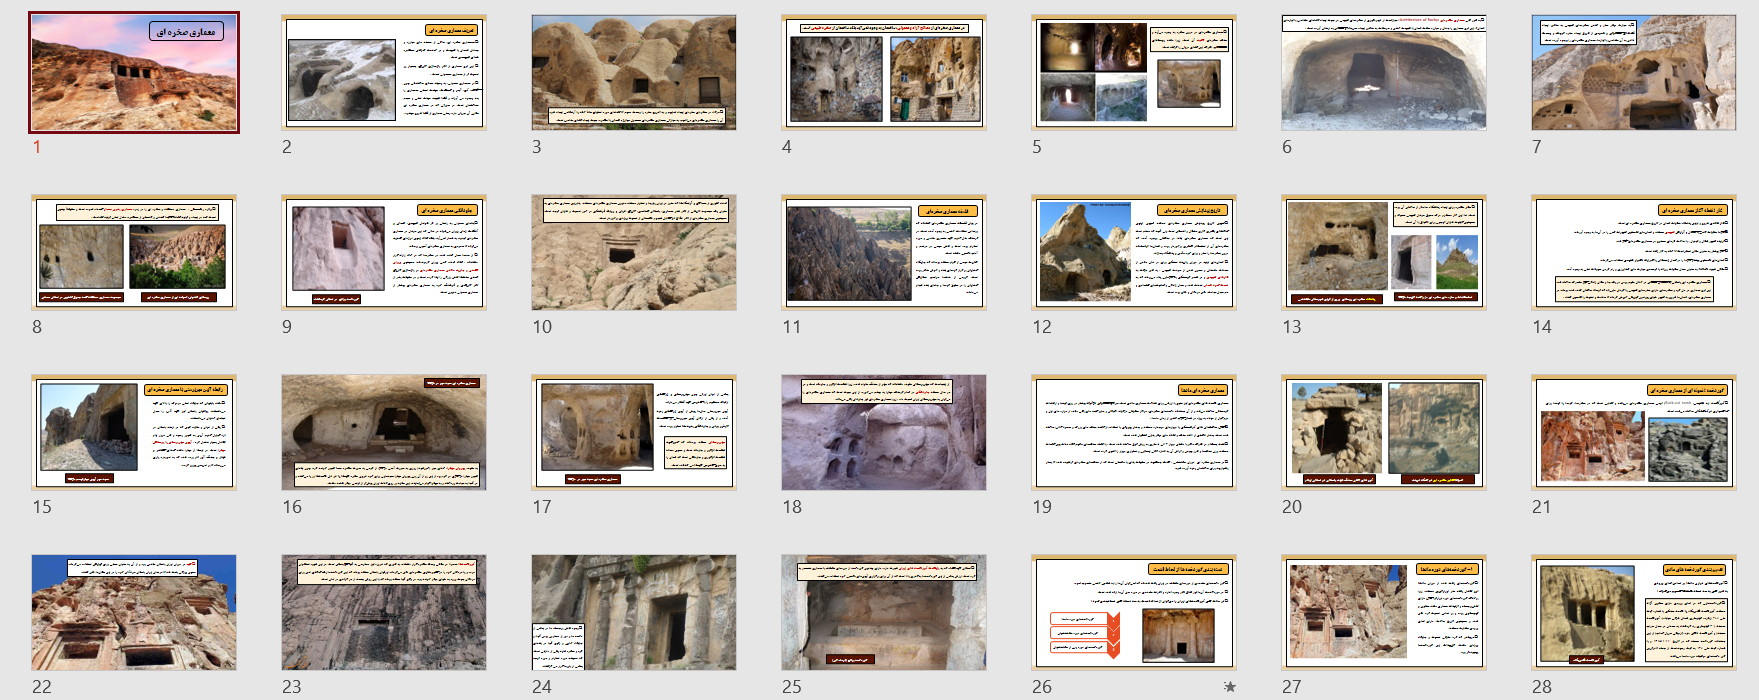1759x700 pixels.
Task: Select slide 27 thumbnail
Action: (x=1384, y=612)
